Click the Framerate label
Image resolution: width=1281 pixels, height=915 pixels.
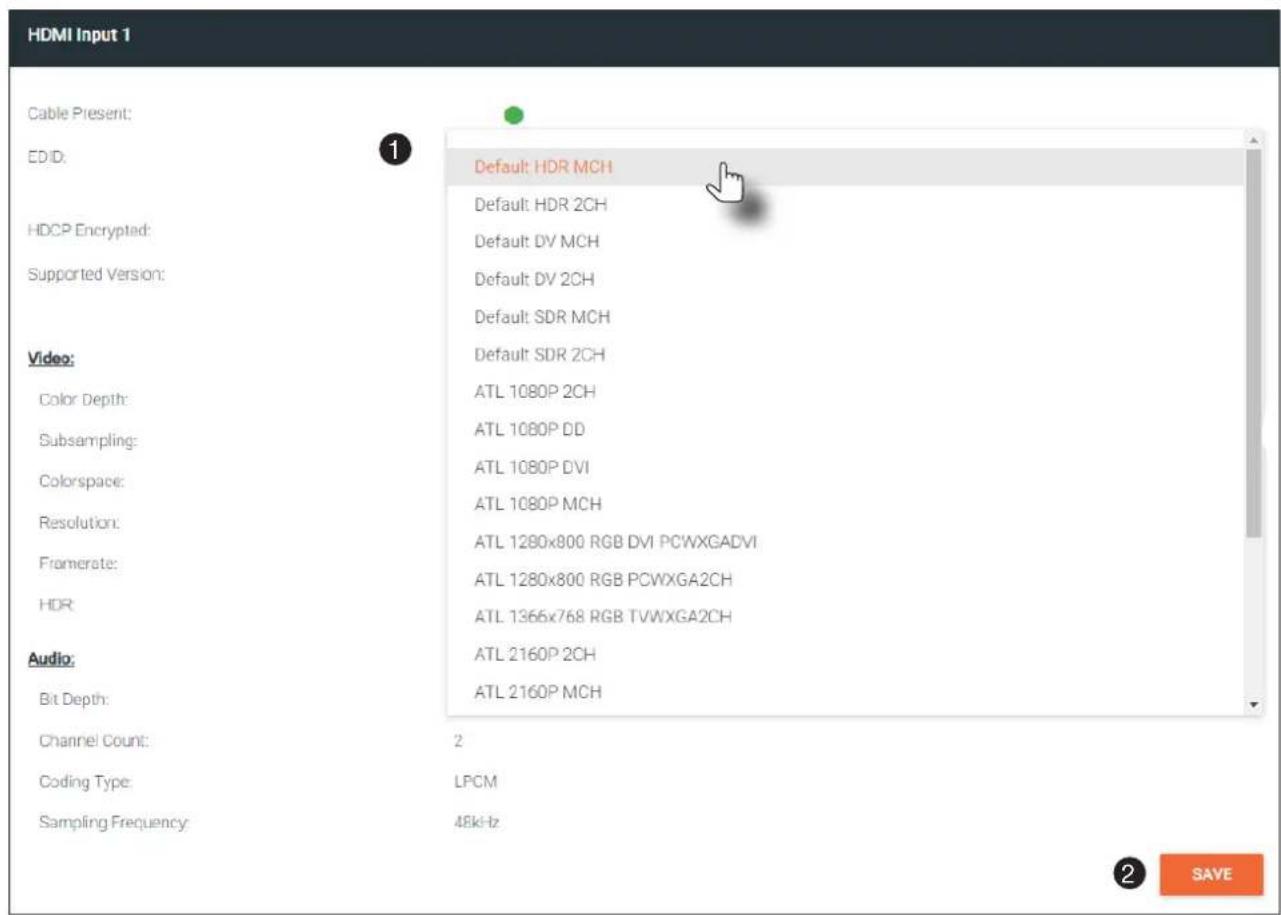point(80,563)
